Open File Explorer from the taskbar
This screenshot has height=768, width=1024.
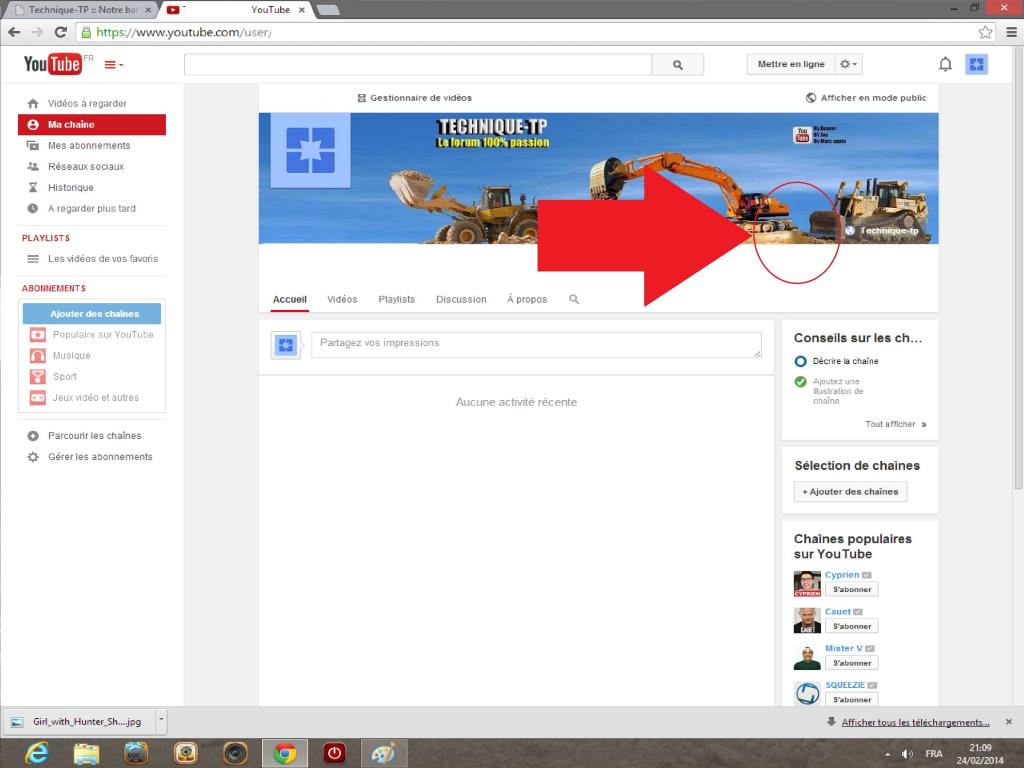click(x=86, y=753)
